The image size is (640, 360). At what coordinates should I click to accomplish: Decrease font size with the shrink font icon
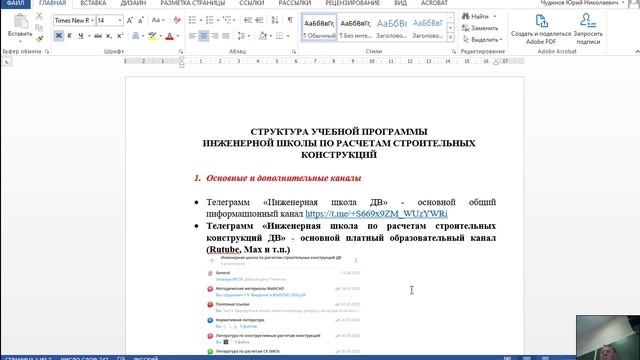(141, 20)
